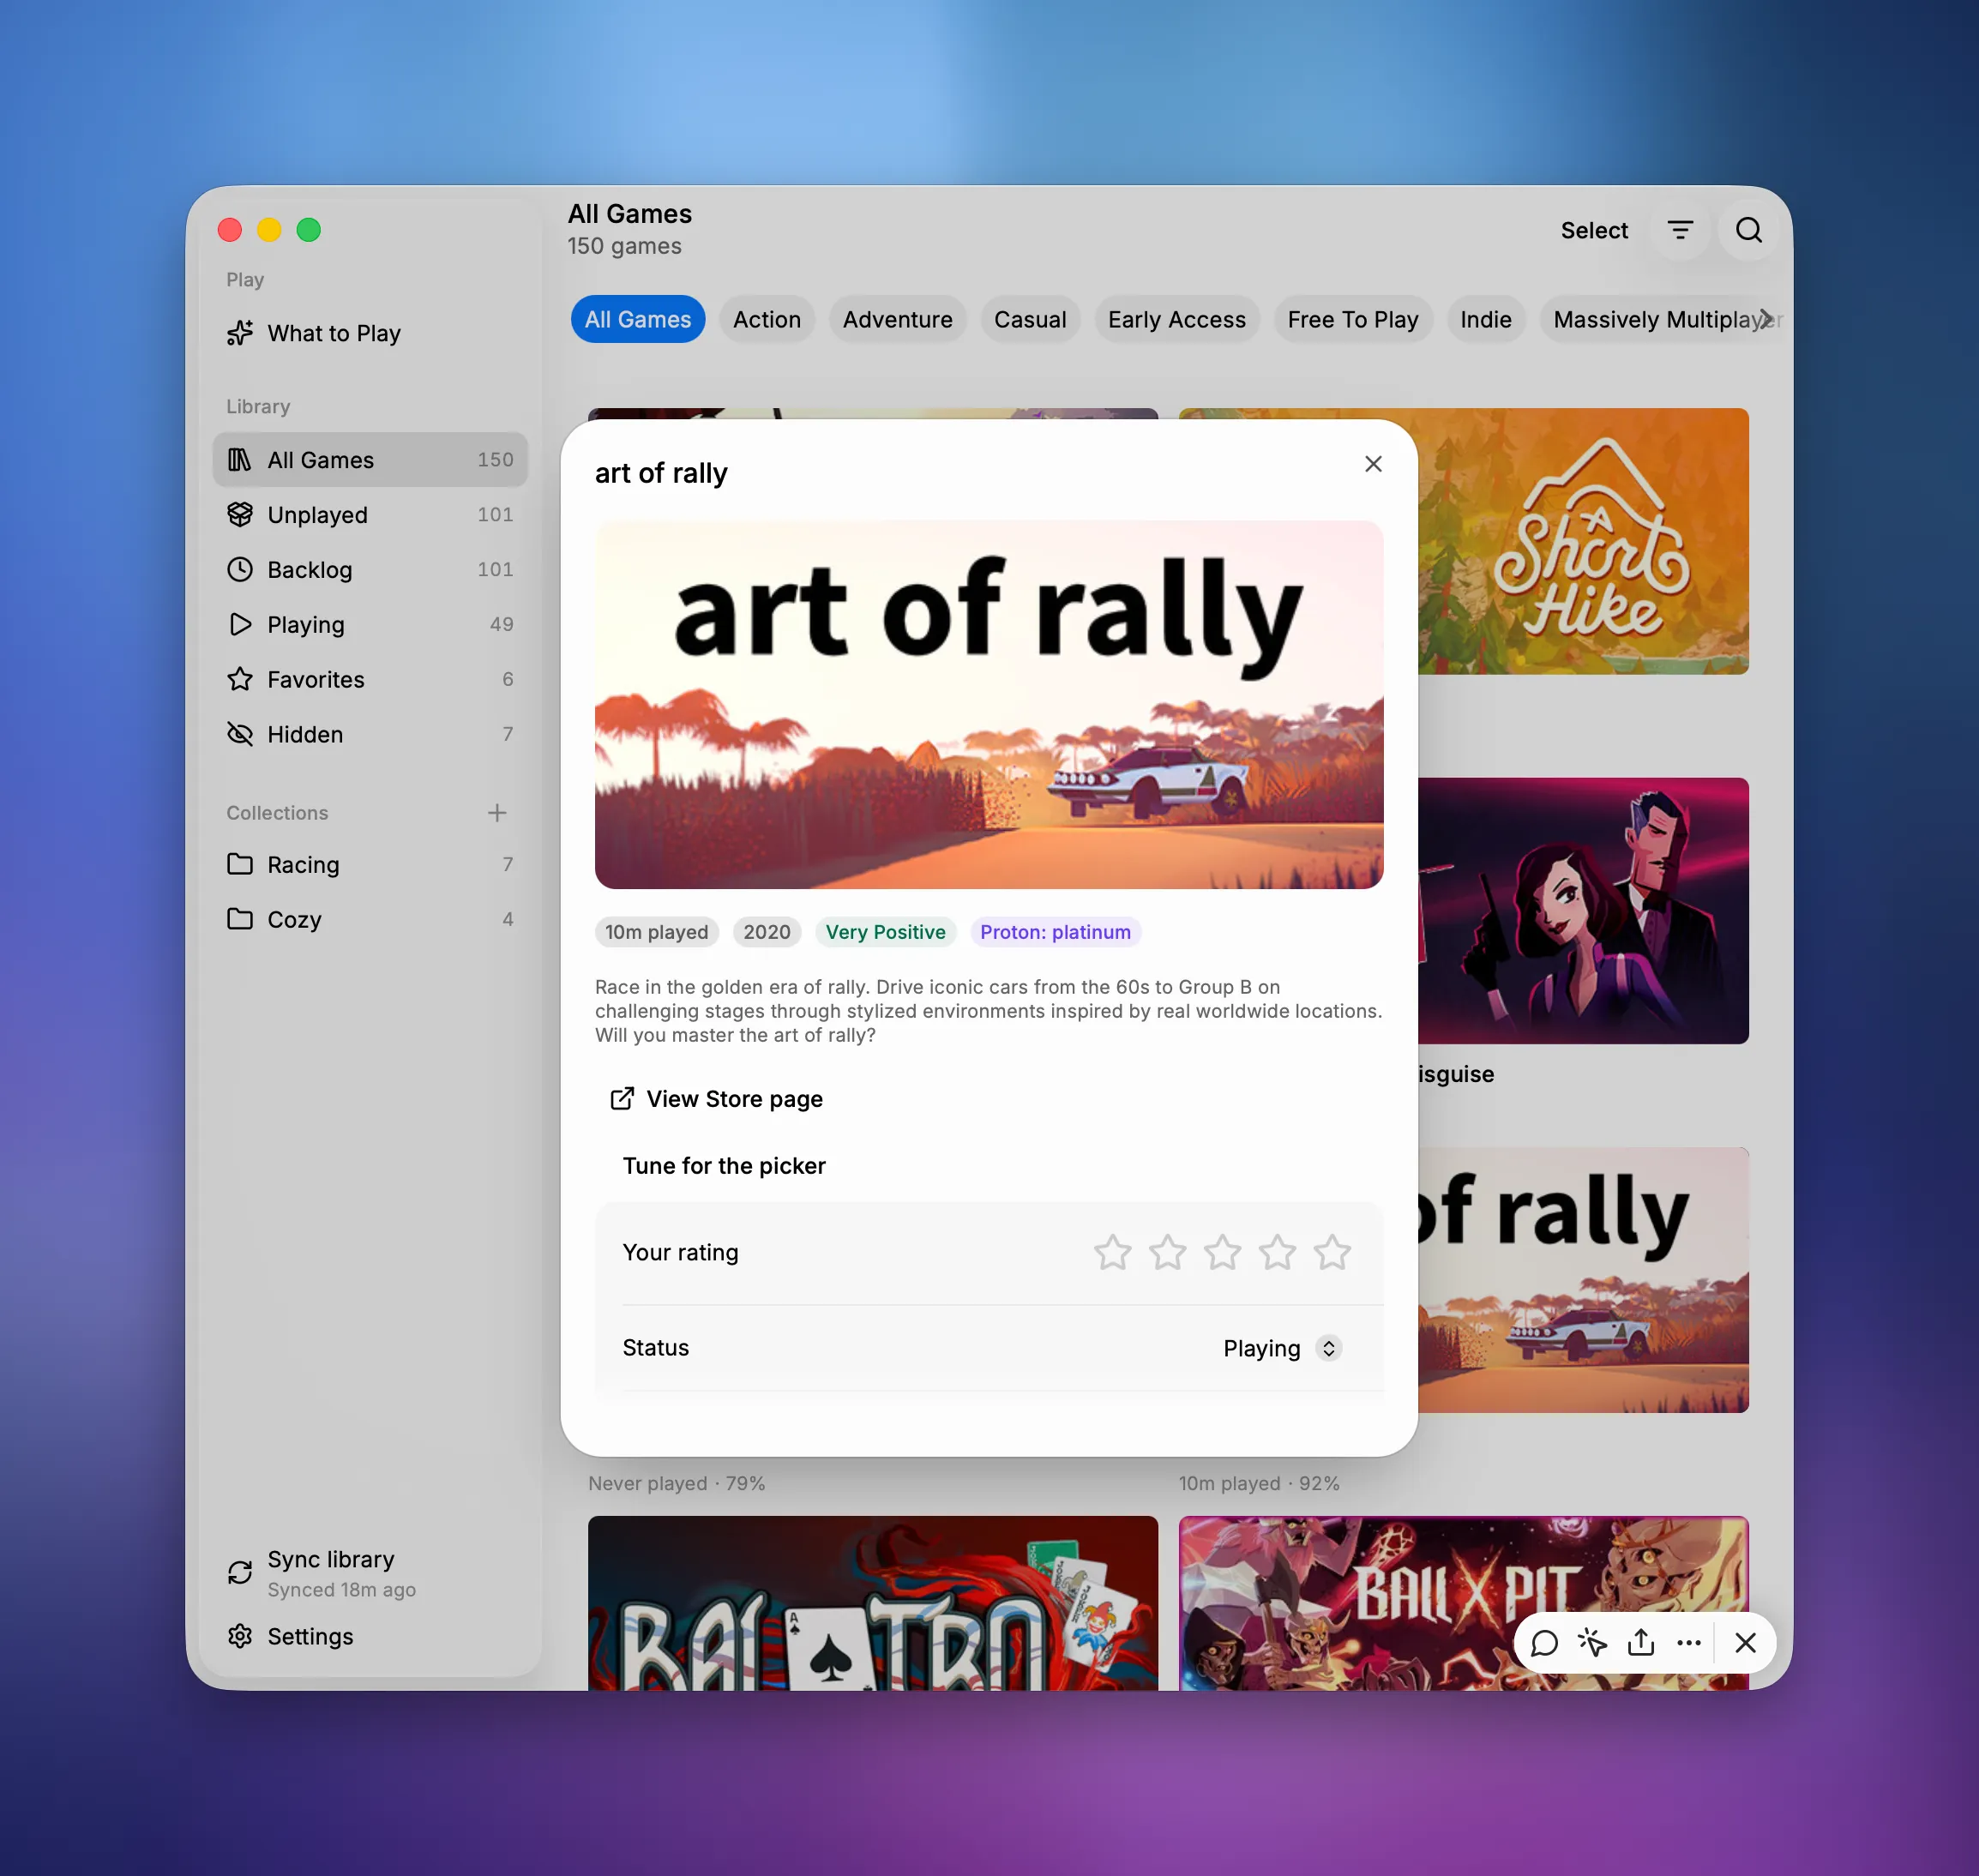Click the share icon in floating toolbar
Screen dimensions: 1979x1876
tap(1641, 1643)
